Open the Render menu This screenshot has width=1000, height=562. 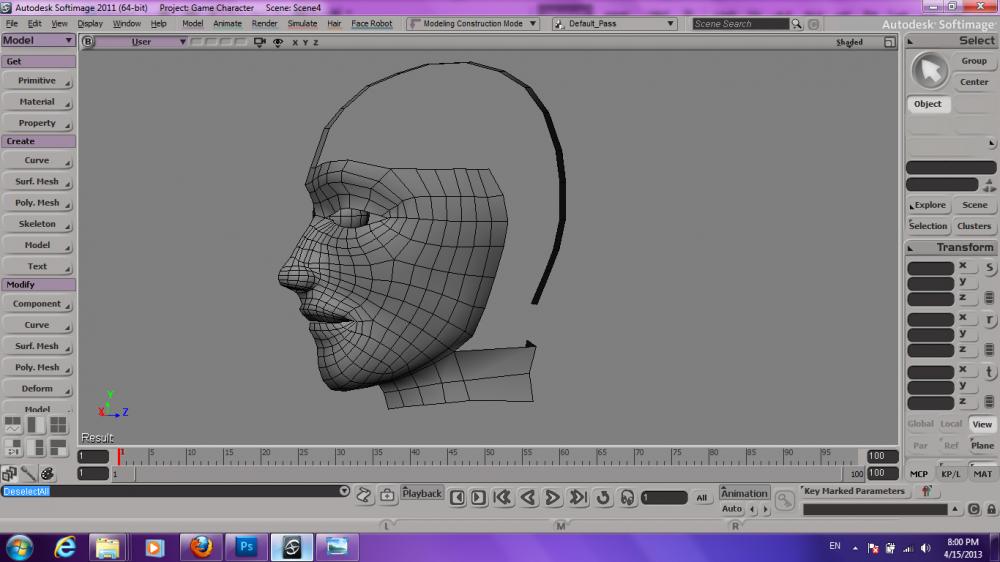click(x=264, y=23)
